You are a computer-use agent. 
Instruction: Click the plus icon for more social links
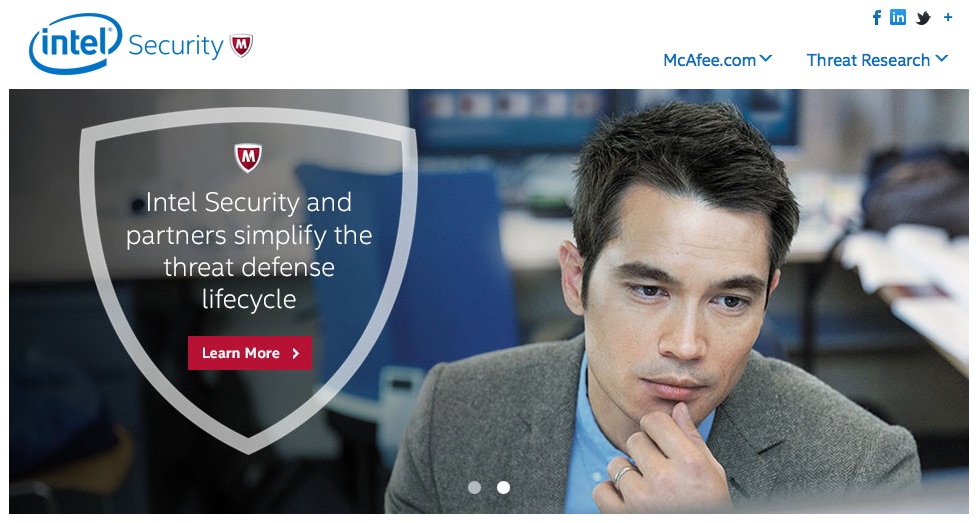point(947,17)
